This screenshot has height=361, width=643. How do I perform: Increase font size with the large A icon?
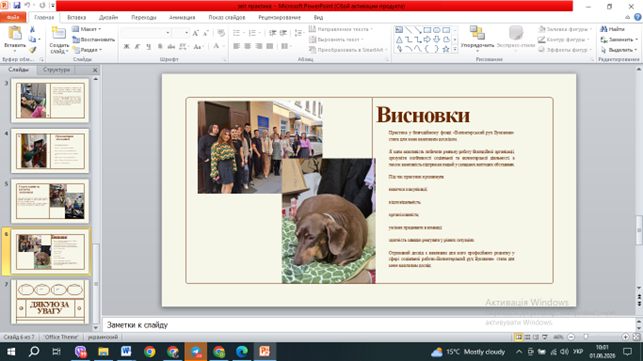point(196,33)
